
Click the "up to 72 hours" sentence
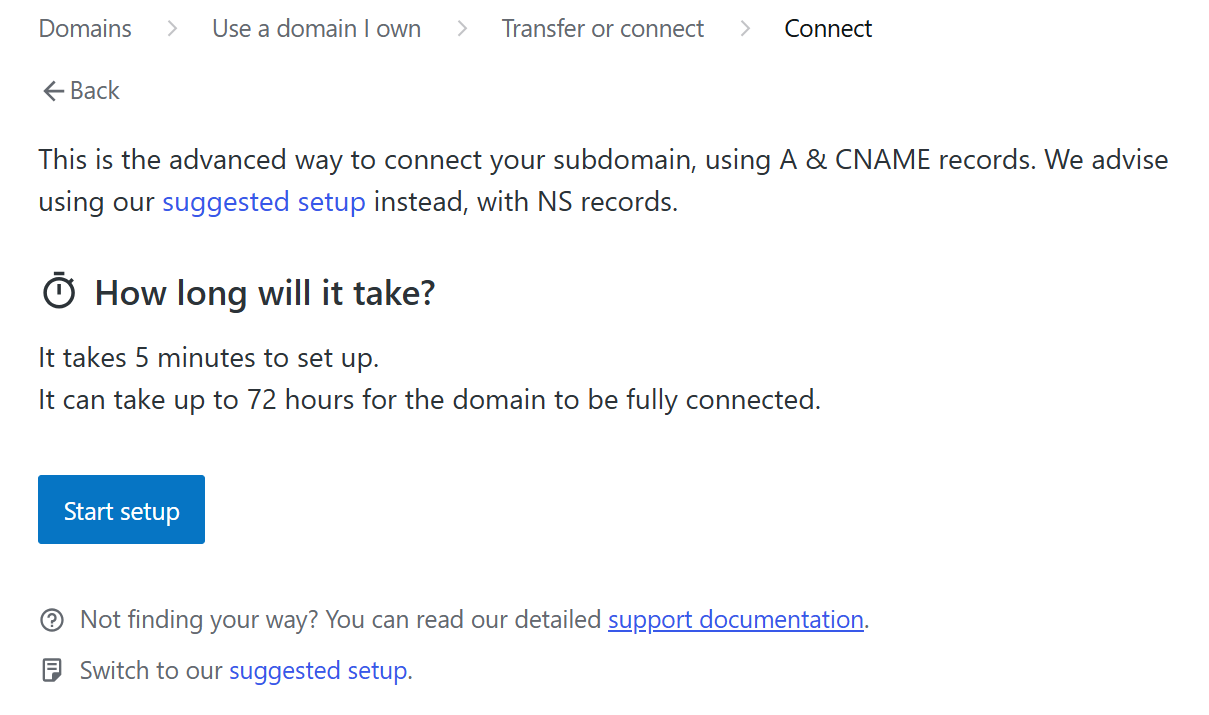[x=429, y=400]
